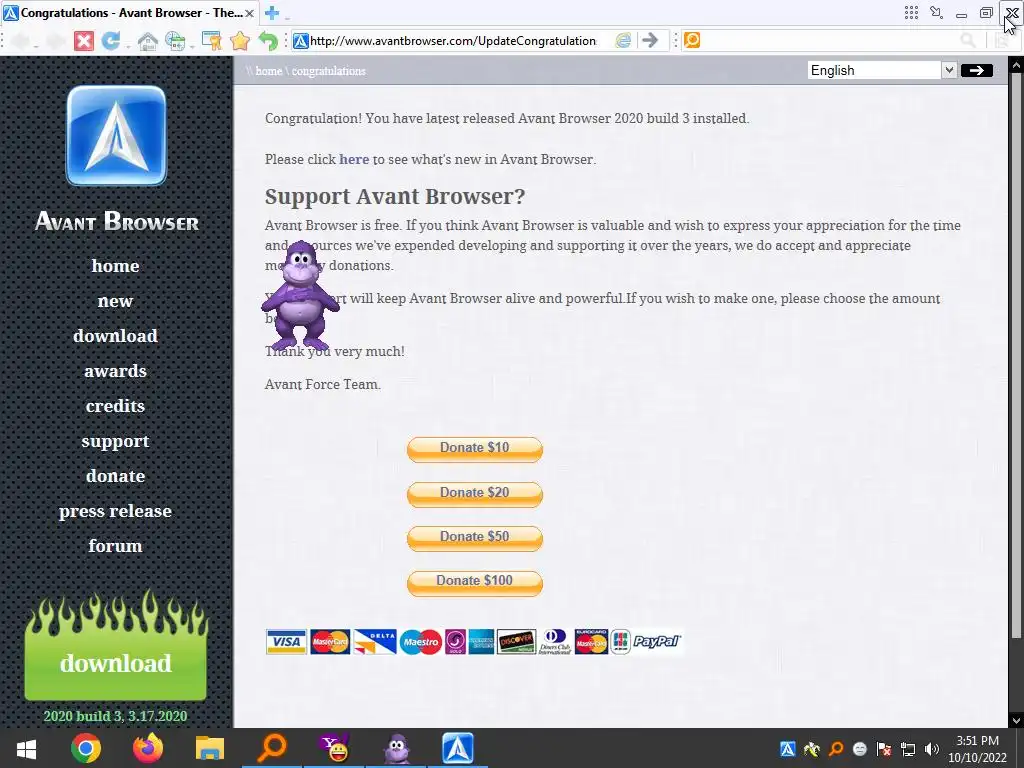This screenshot has width=1024, height=768.
Task: Open File Explorer from taskbar
Action: click(210, 748)
